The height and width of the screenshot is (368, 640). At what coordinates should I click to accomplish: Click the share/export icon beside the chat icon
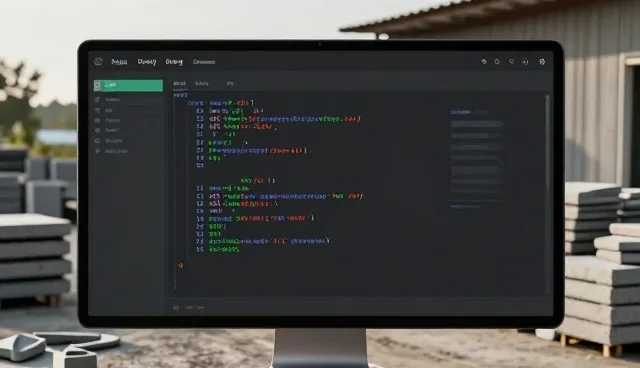point(525,62)
